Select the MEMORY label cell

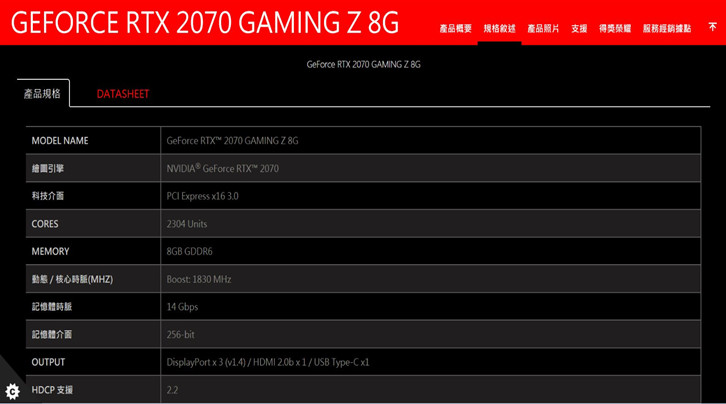[93, 251]
